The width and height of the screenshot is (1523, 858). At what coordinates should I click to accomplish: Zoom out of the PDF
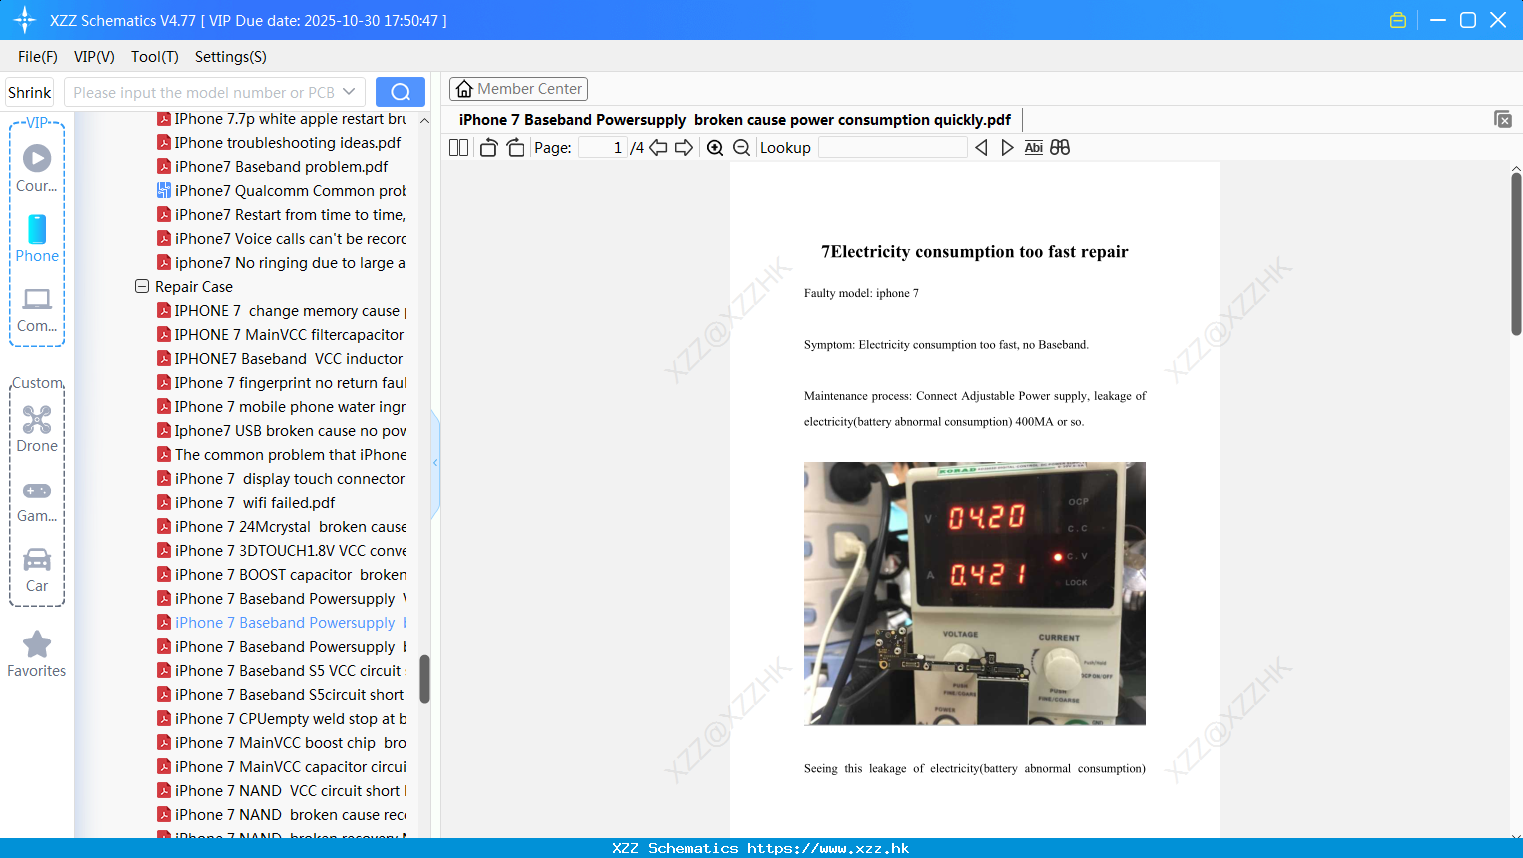tap(741, 148)
